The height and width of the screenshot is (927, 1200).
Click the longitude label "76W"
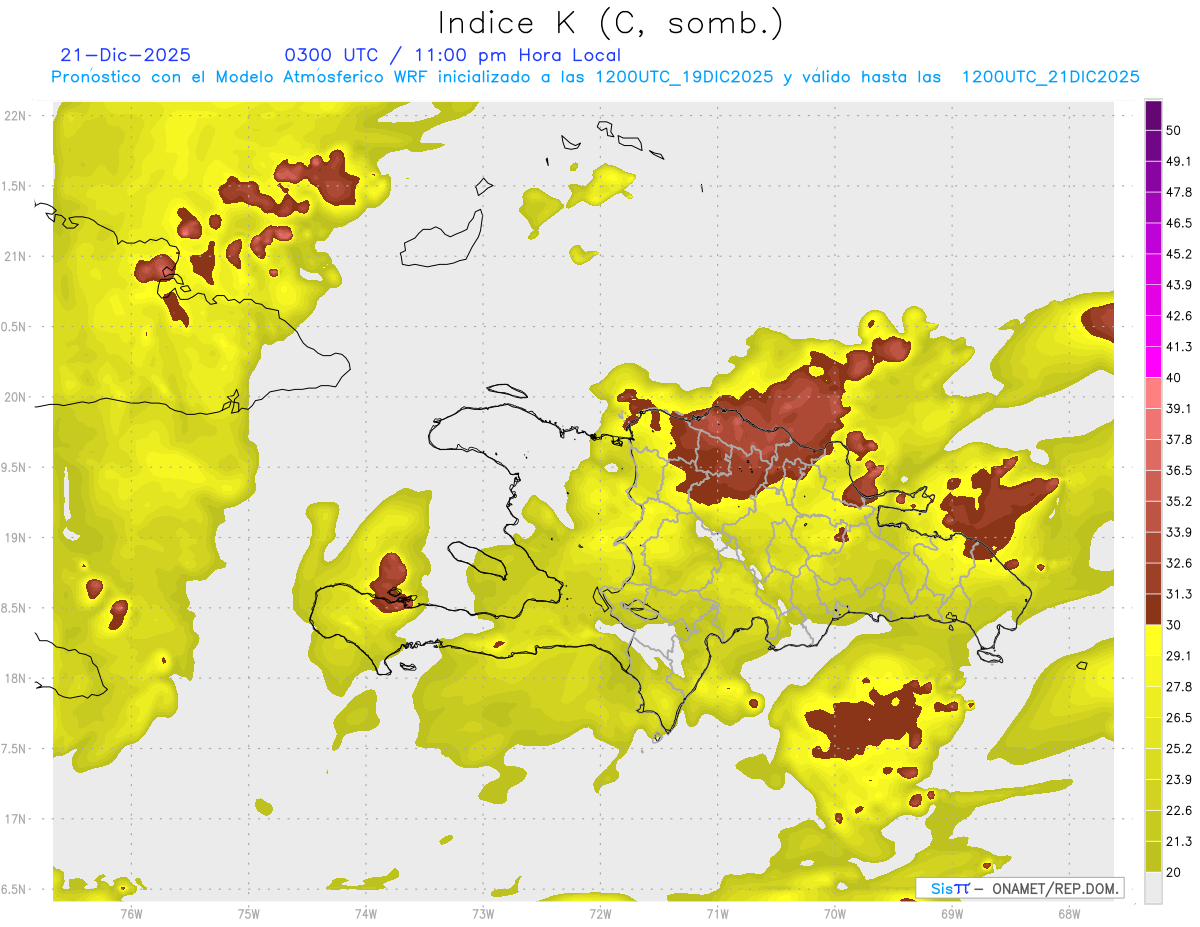coord(131,914)
